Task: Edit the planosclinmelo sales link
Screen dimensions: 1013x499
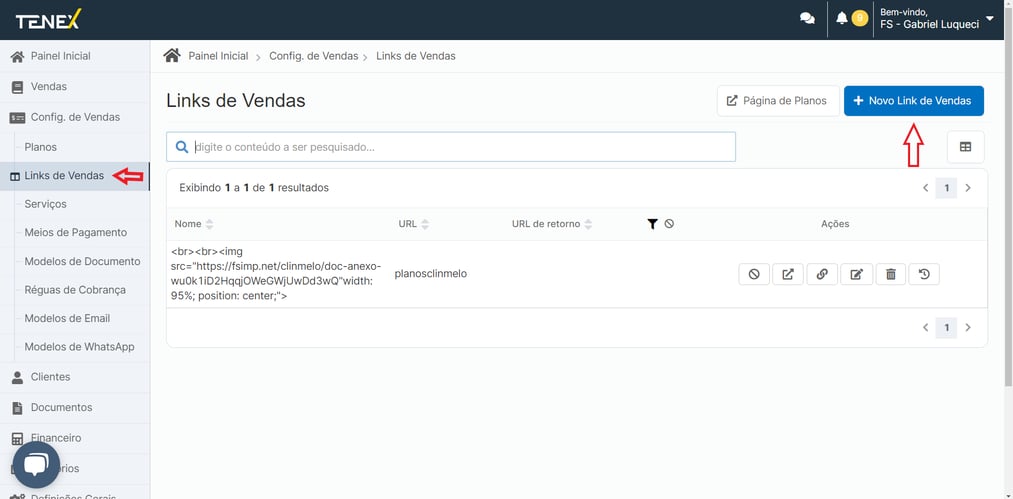Action: pyautogui.click(x=857, y=274)
